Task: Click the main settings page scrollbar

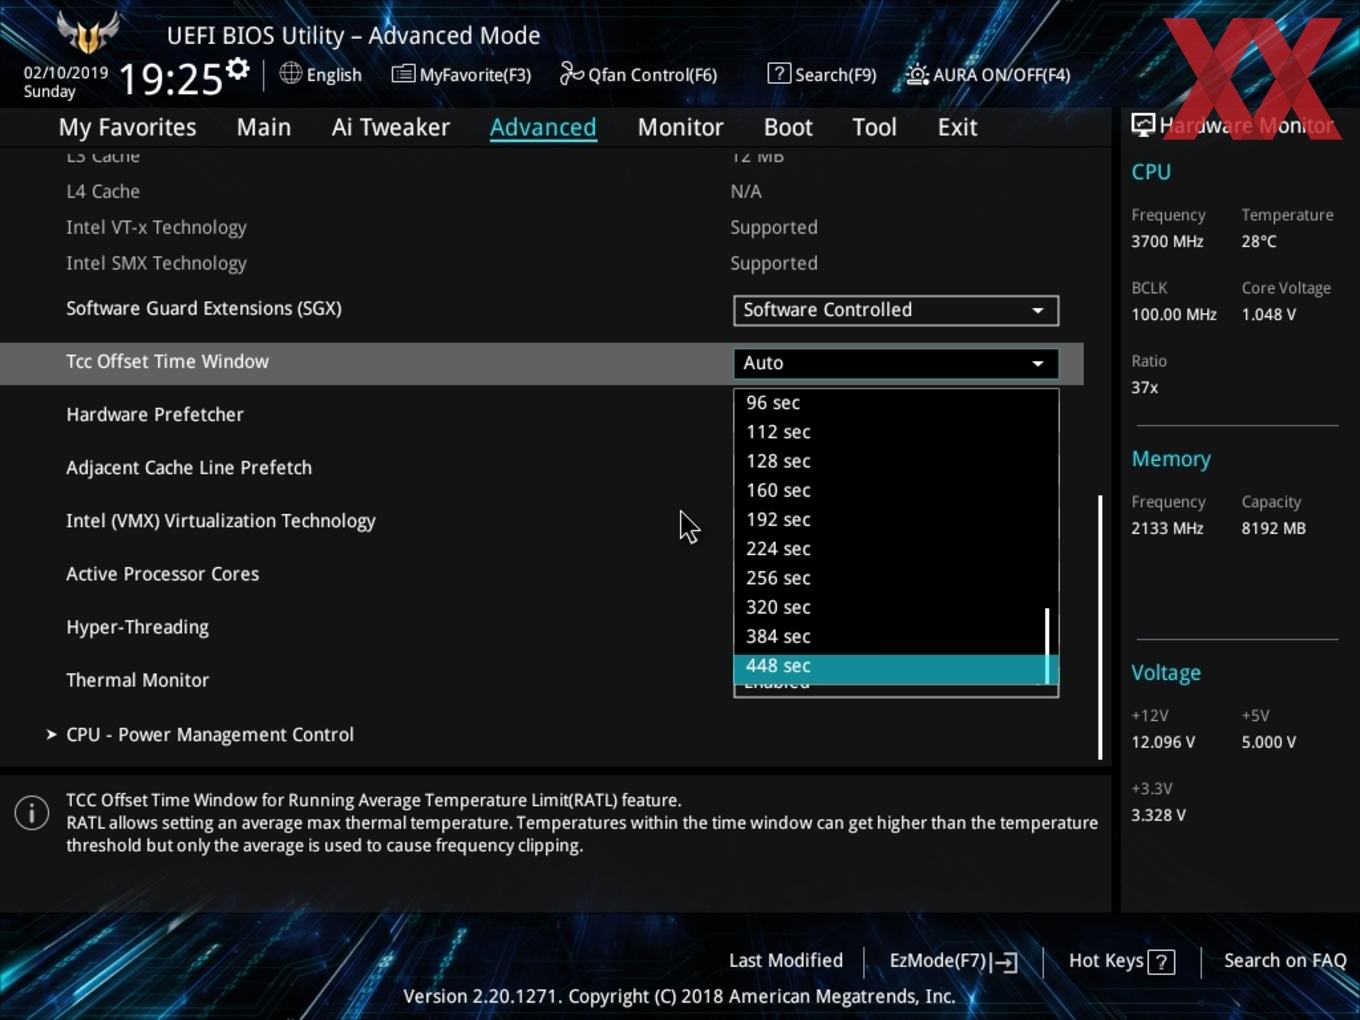Action: pyautogui.click(x=1100, y=627)
